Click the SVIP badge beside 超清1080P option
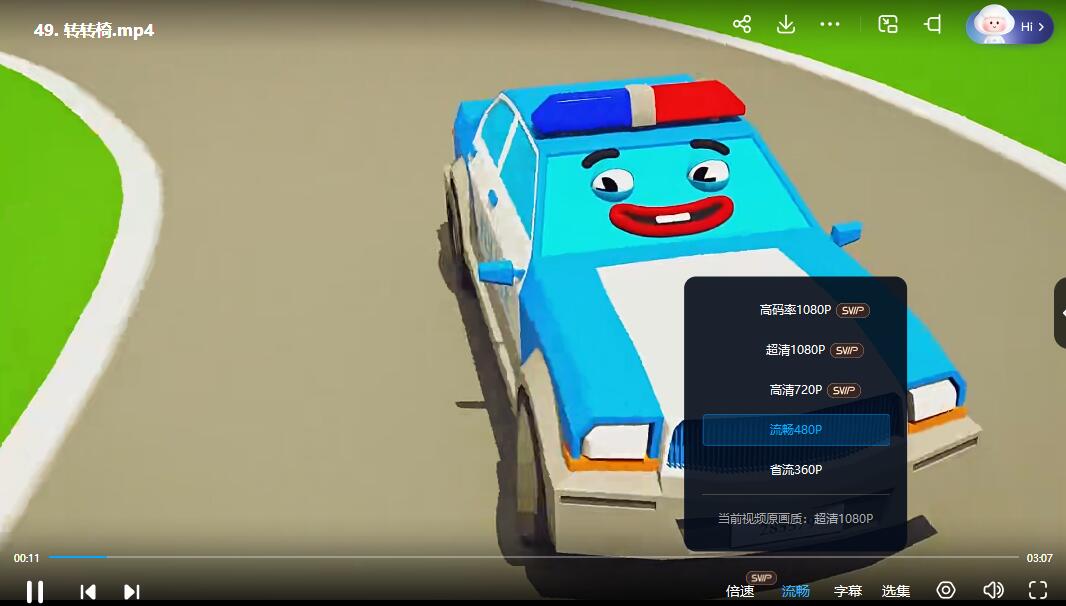This screenshot has height=606, width=1066. (x=846, y=351)
